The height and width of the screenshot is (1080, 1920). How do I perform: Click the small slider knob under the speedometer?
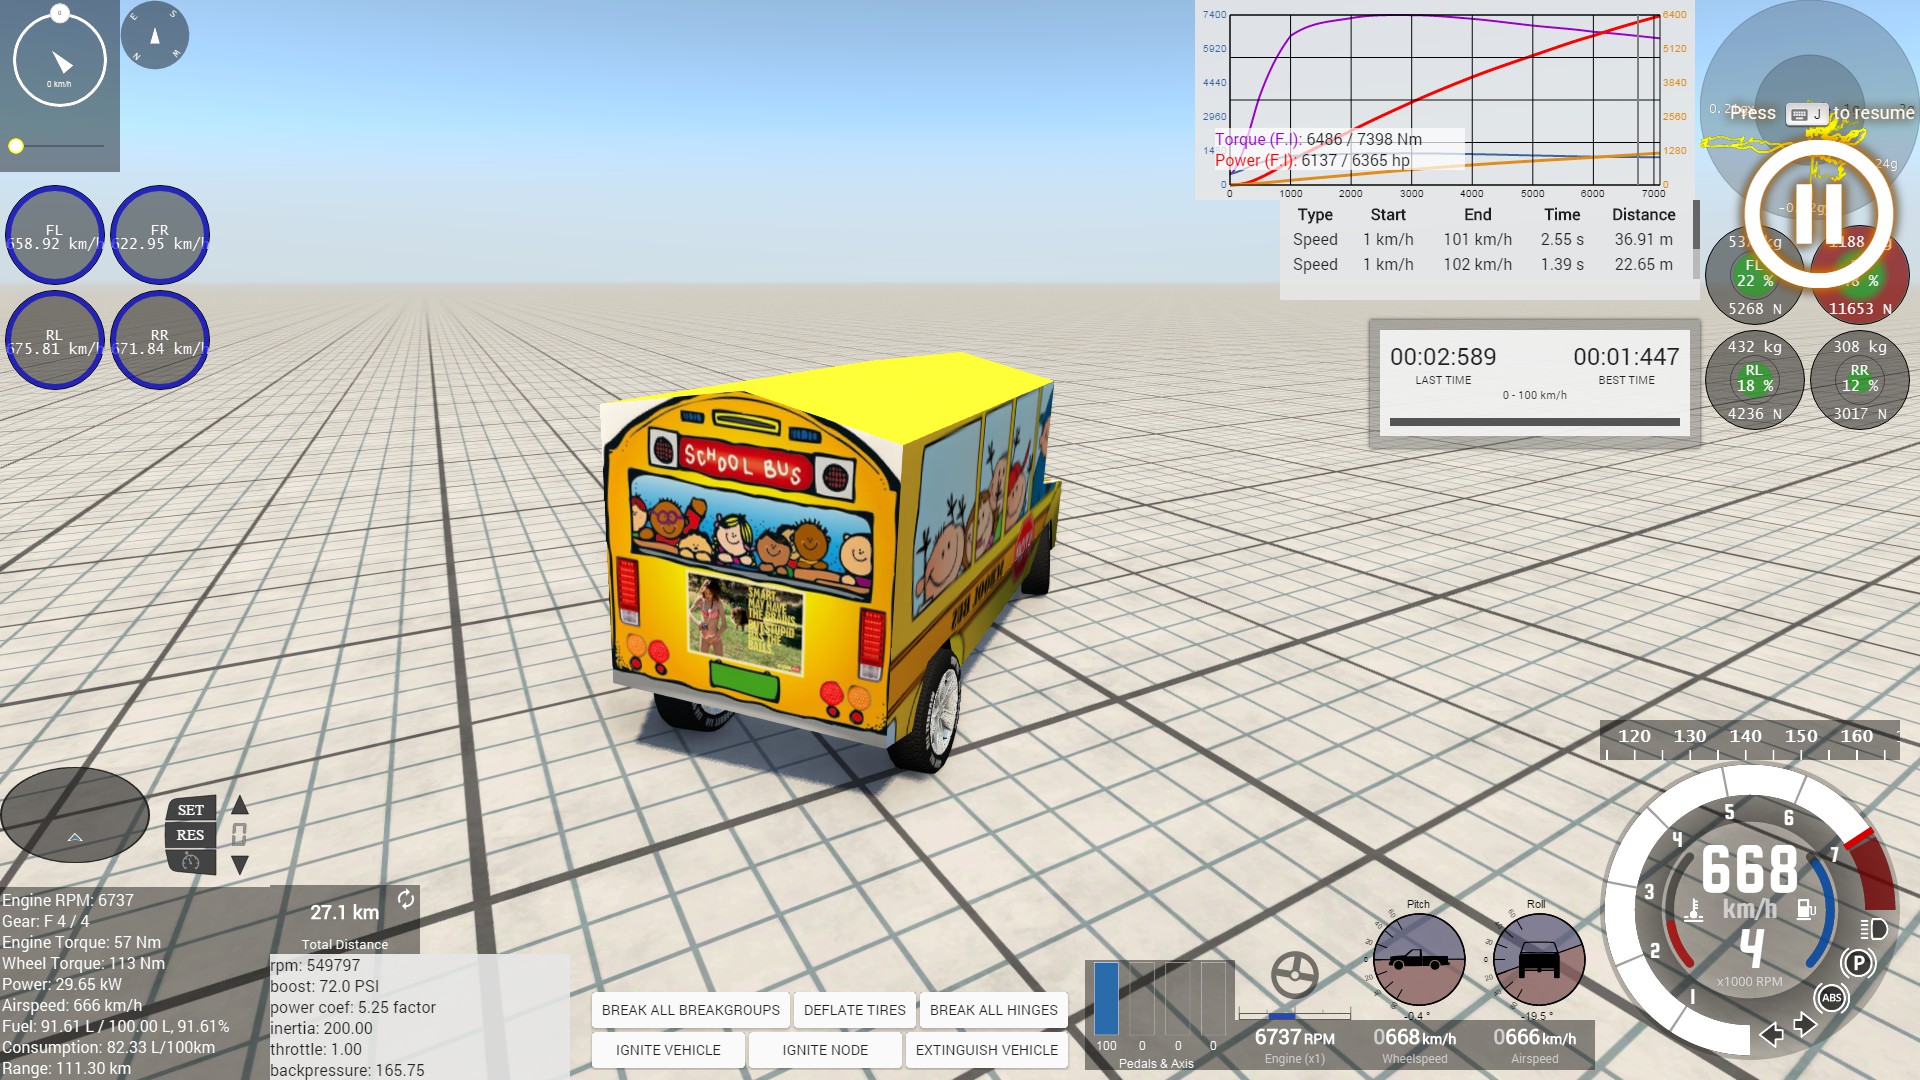(x=16, y=146)
